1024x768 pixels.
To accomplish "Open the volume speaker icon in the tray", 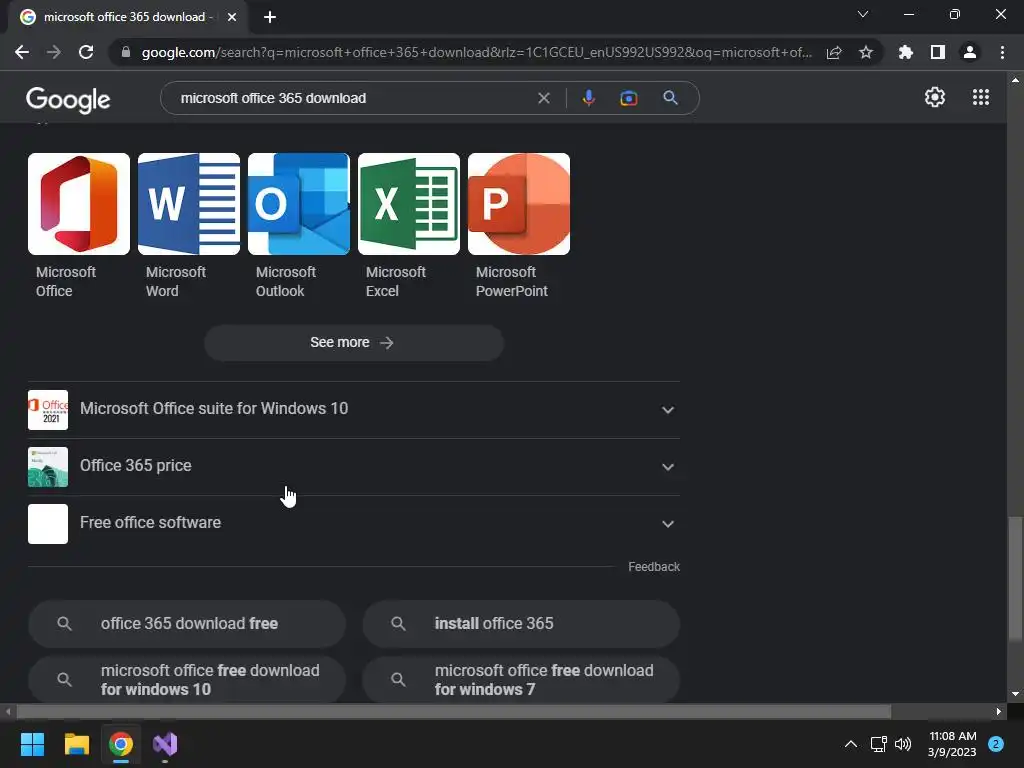I will tap(903, 744).
